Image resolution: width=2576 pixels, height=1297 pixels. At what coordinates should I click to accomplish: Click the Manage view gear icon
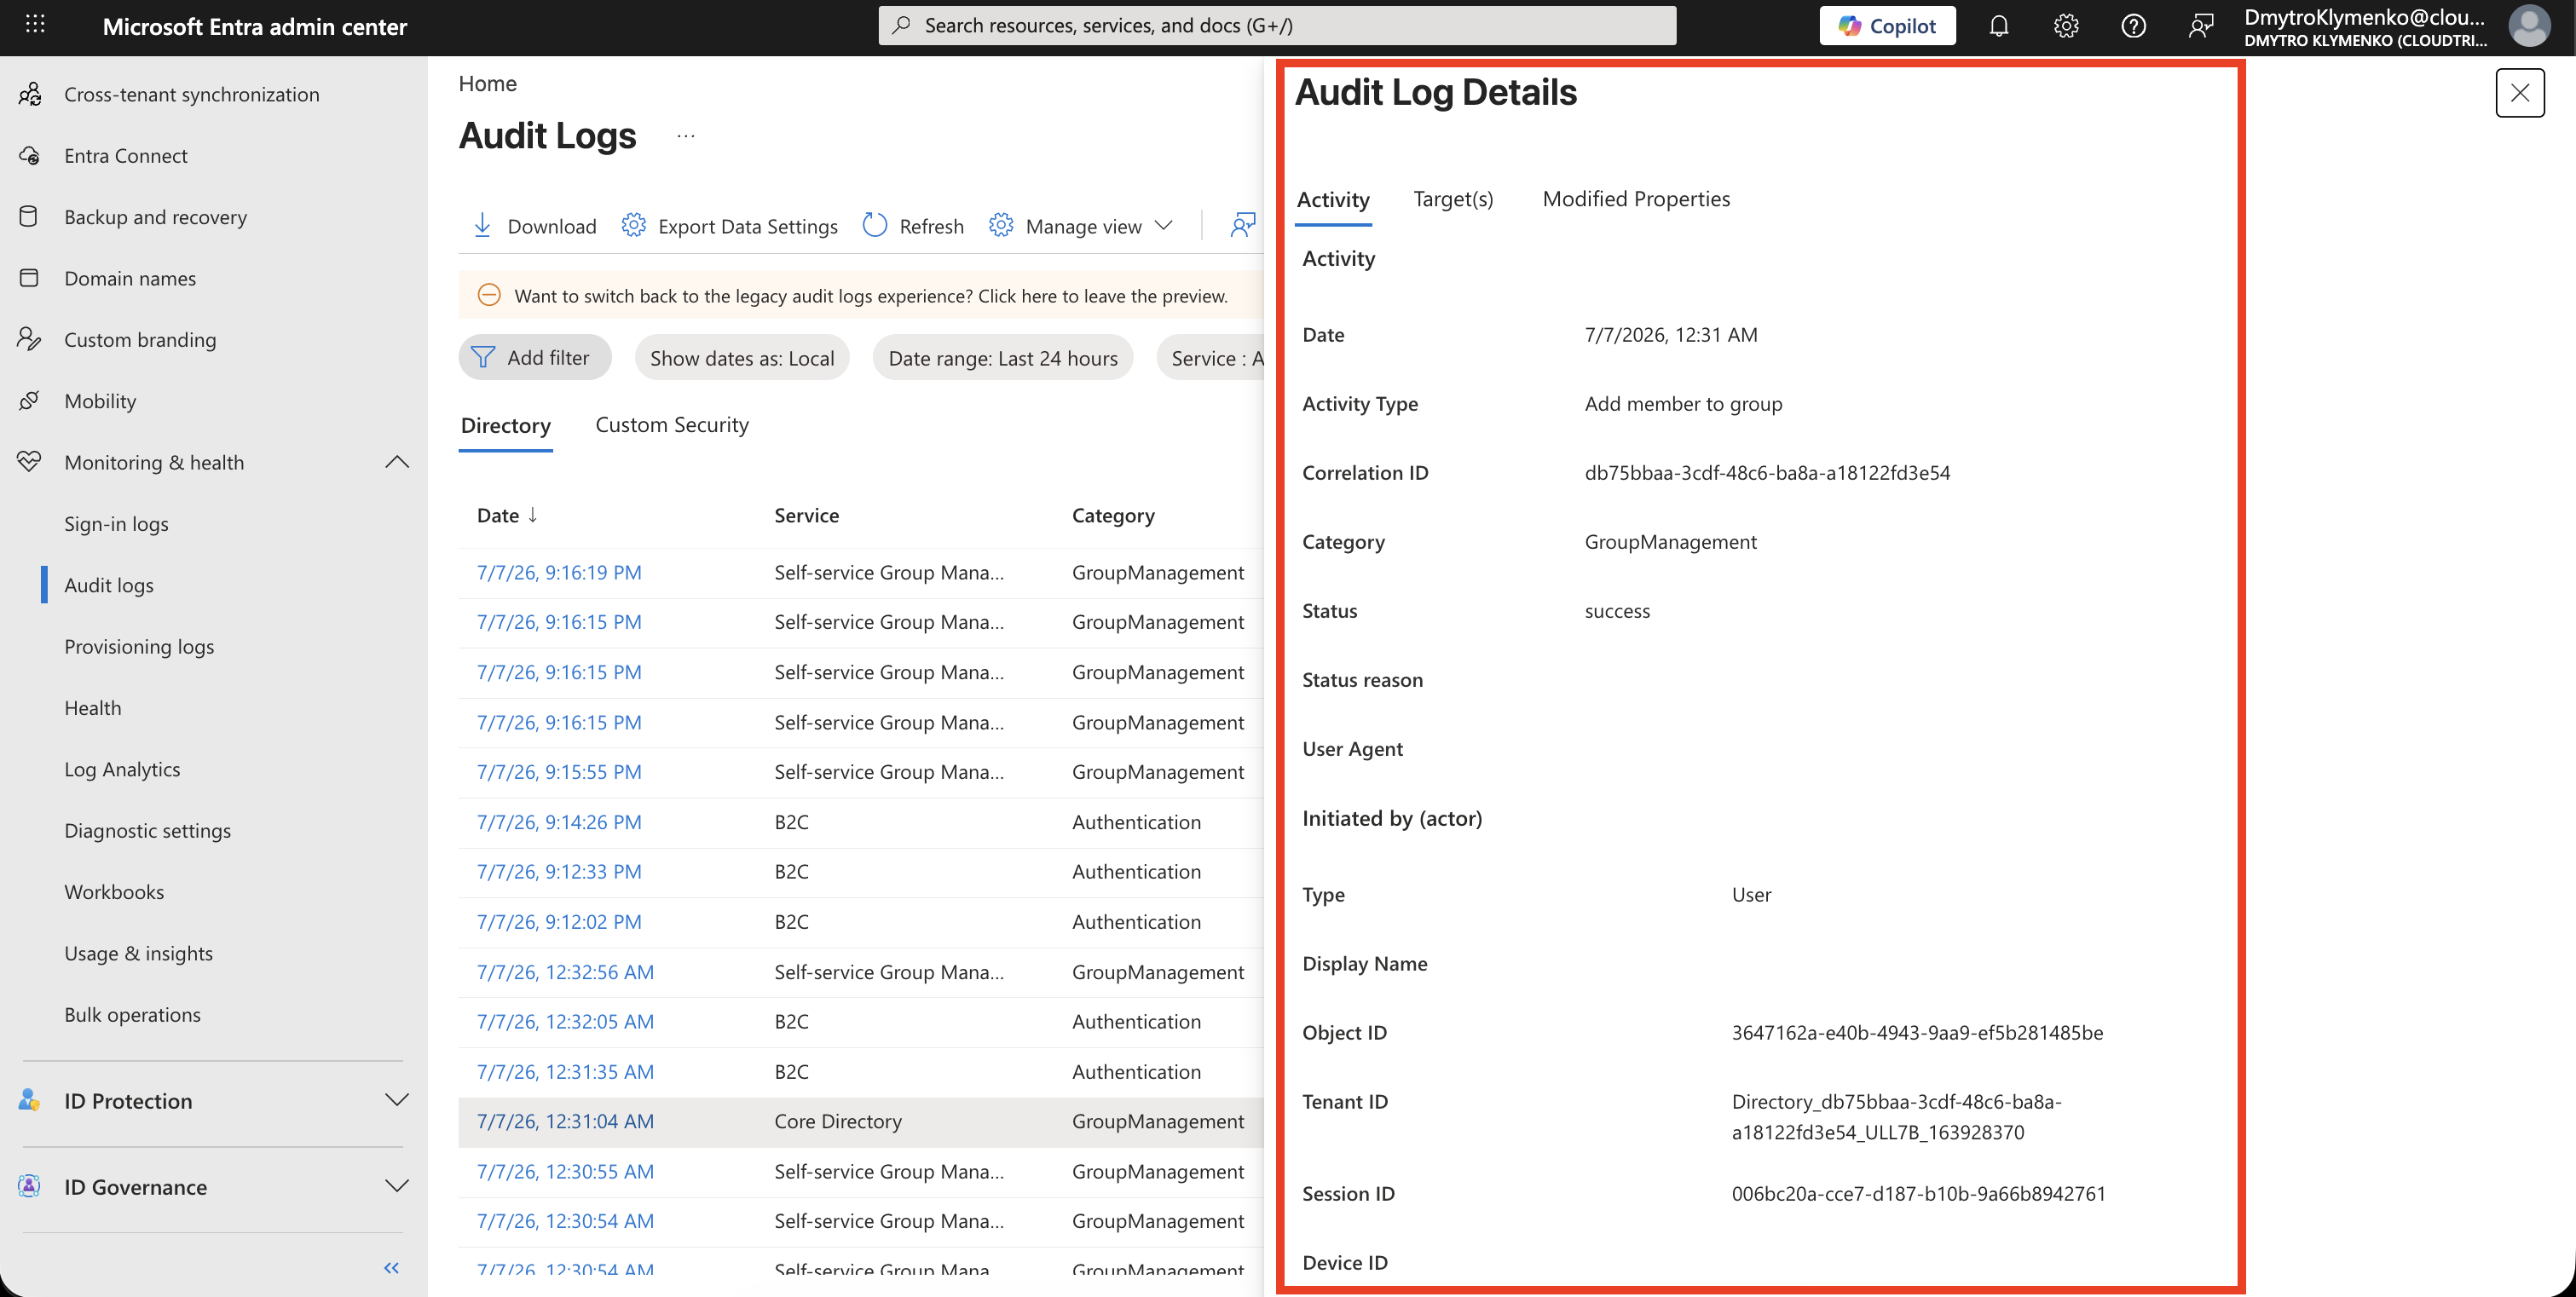[x=1001, y=225]
